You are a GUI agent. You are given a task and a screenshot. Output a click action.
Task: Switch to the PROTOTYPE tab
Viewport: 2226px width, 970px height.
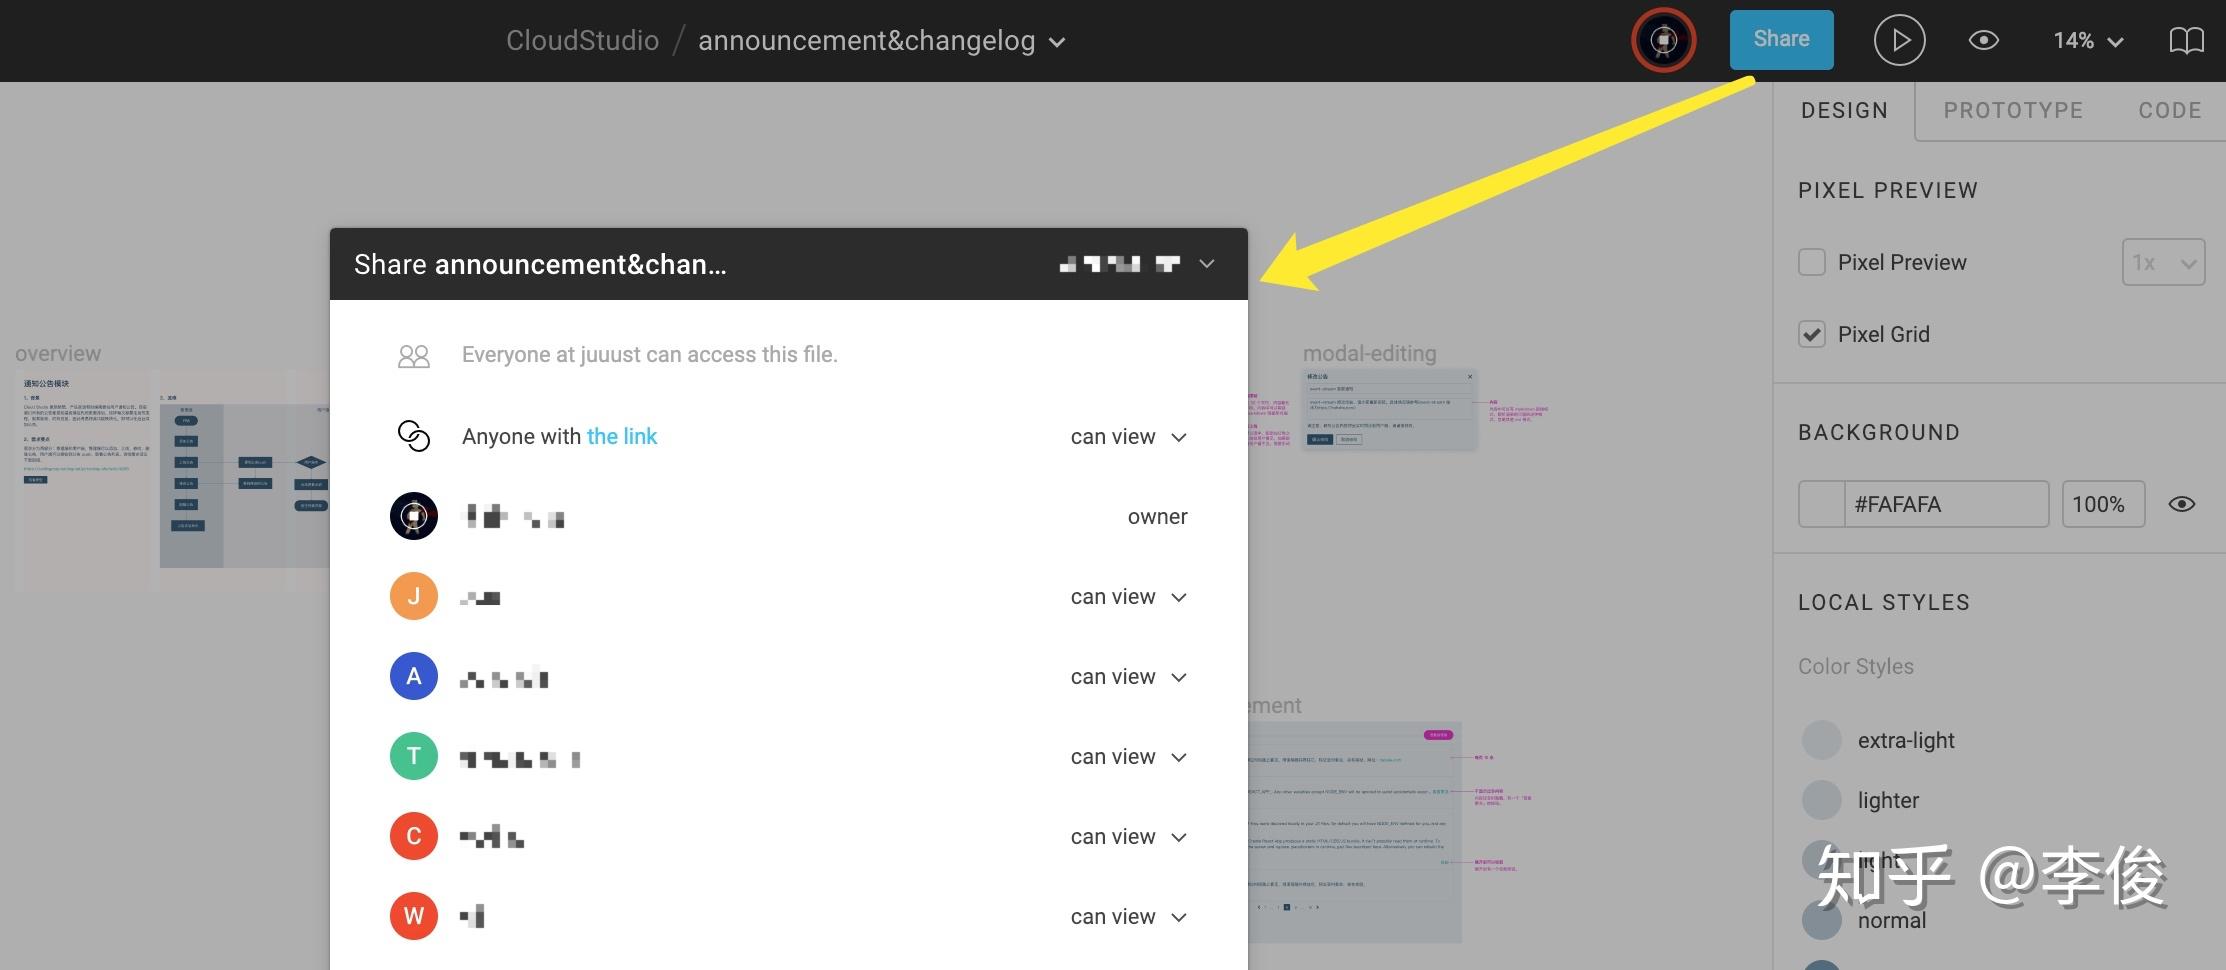(2013, 110)
